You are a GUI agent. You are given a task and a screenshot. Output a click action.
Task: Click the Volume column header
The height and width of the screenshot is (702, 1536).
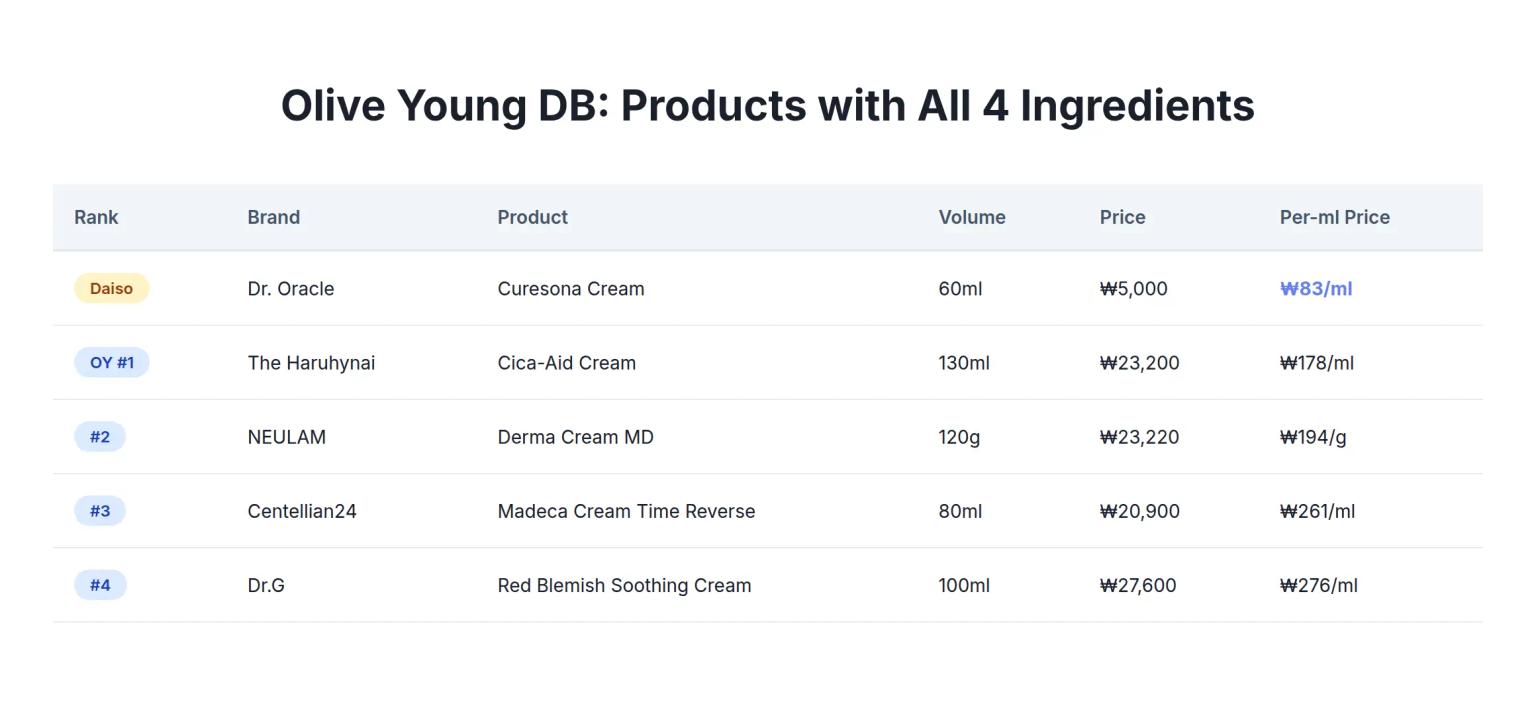[x=971, y=217]
